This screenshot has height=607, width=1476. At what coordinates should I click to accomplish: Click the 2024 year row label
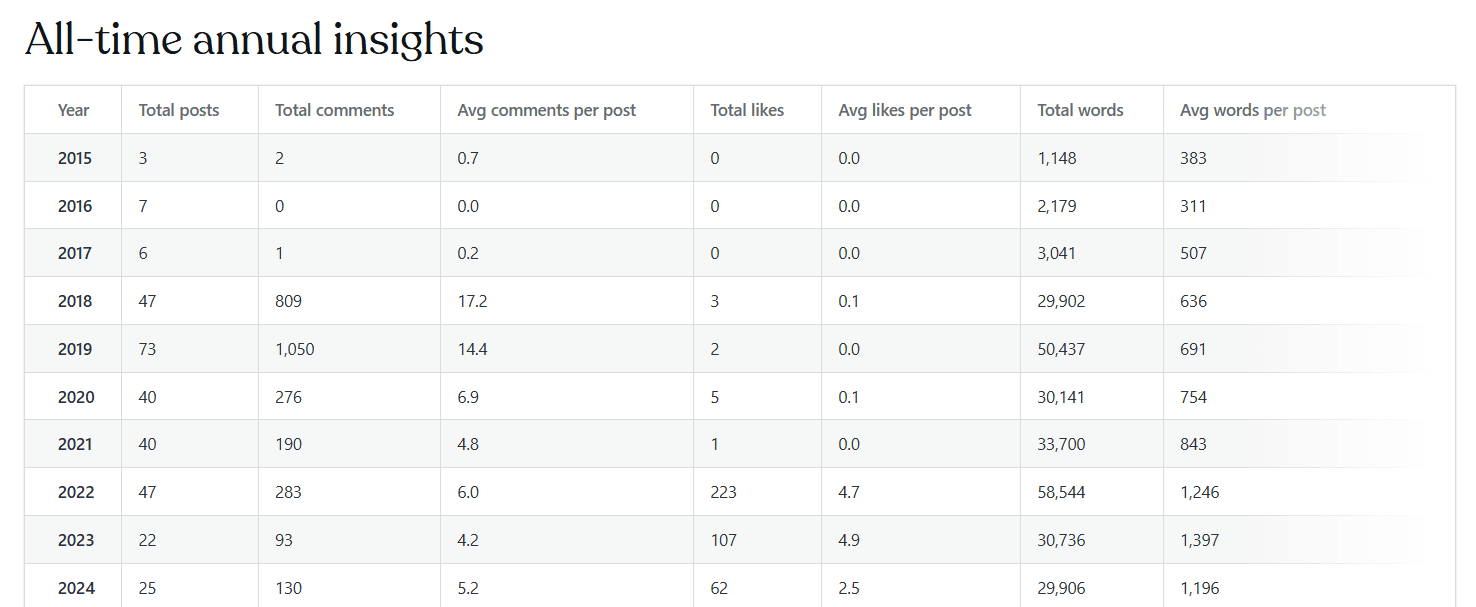[x=76, y=588]
